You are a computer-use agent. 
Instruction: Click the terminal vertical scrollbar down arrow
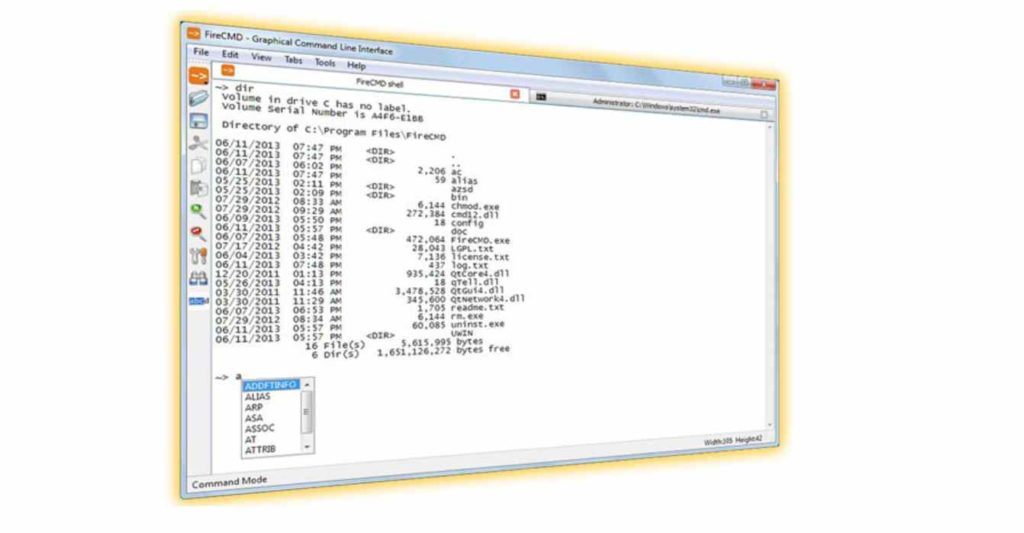coord(770,425)
